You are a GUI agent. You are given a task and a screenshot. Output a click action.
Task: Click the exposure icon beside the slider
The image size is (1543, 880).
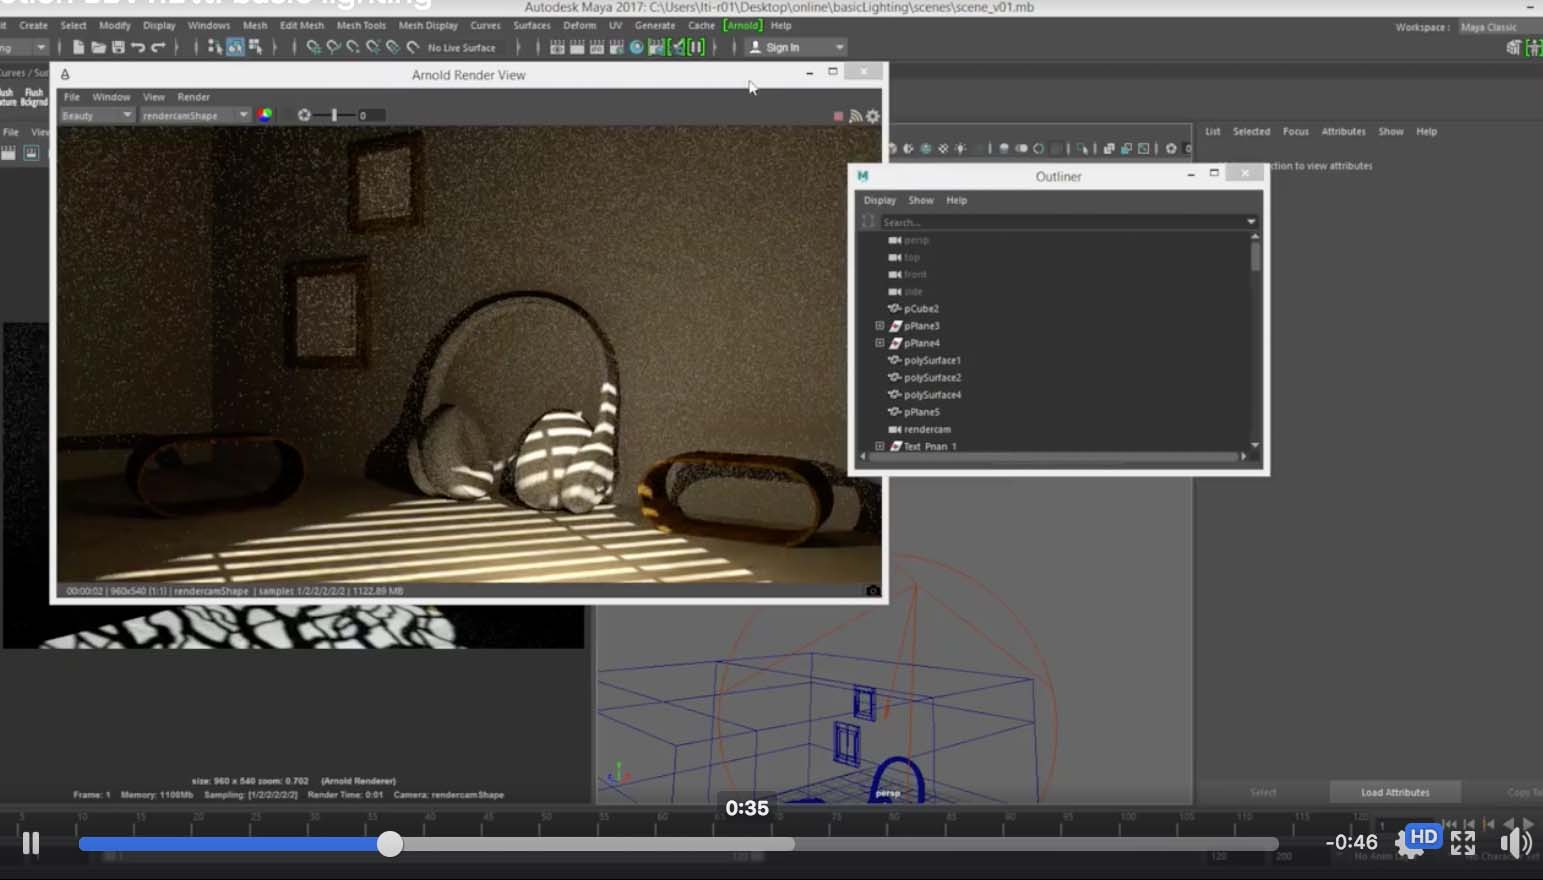[304, 115]
